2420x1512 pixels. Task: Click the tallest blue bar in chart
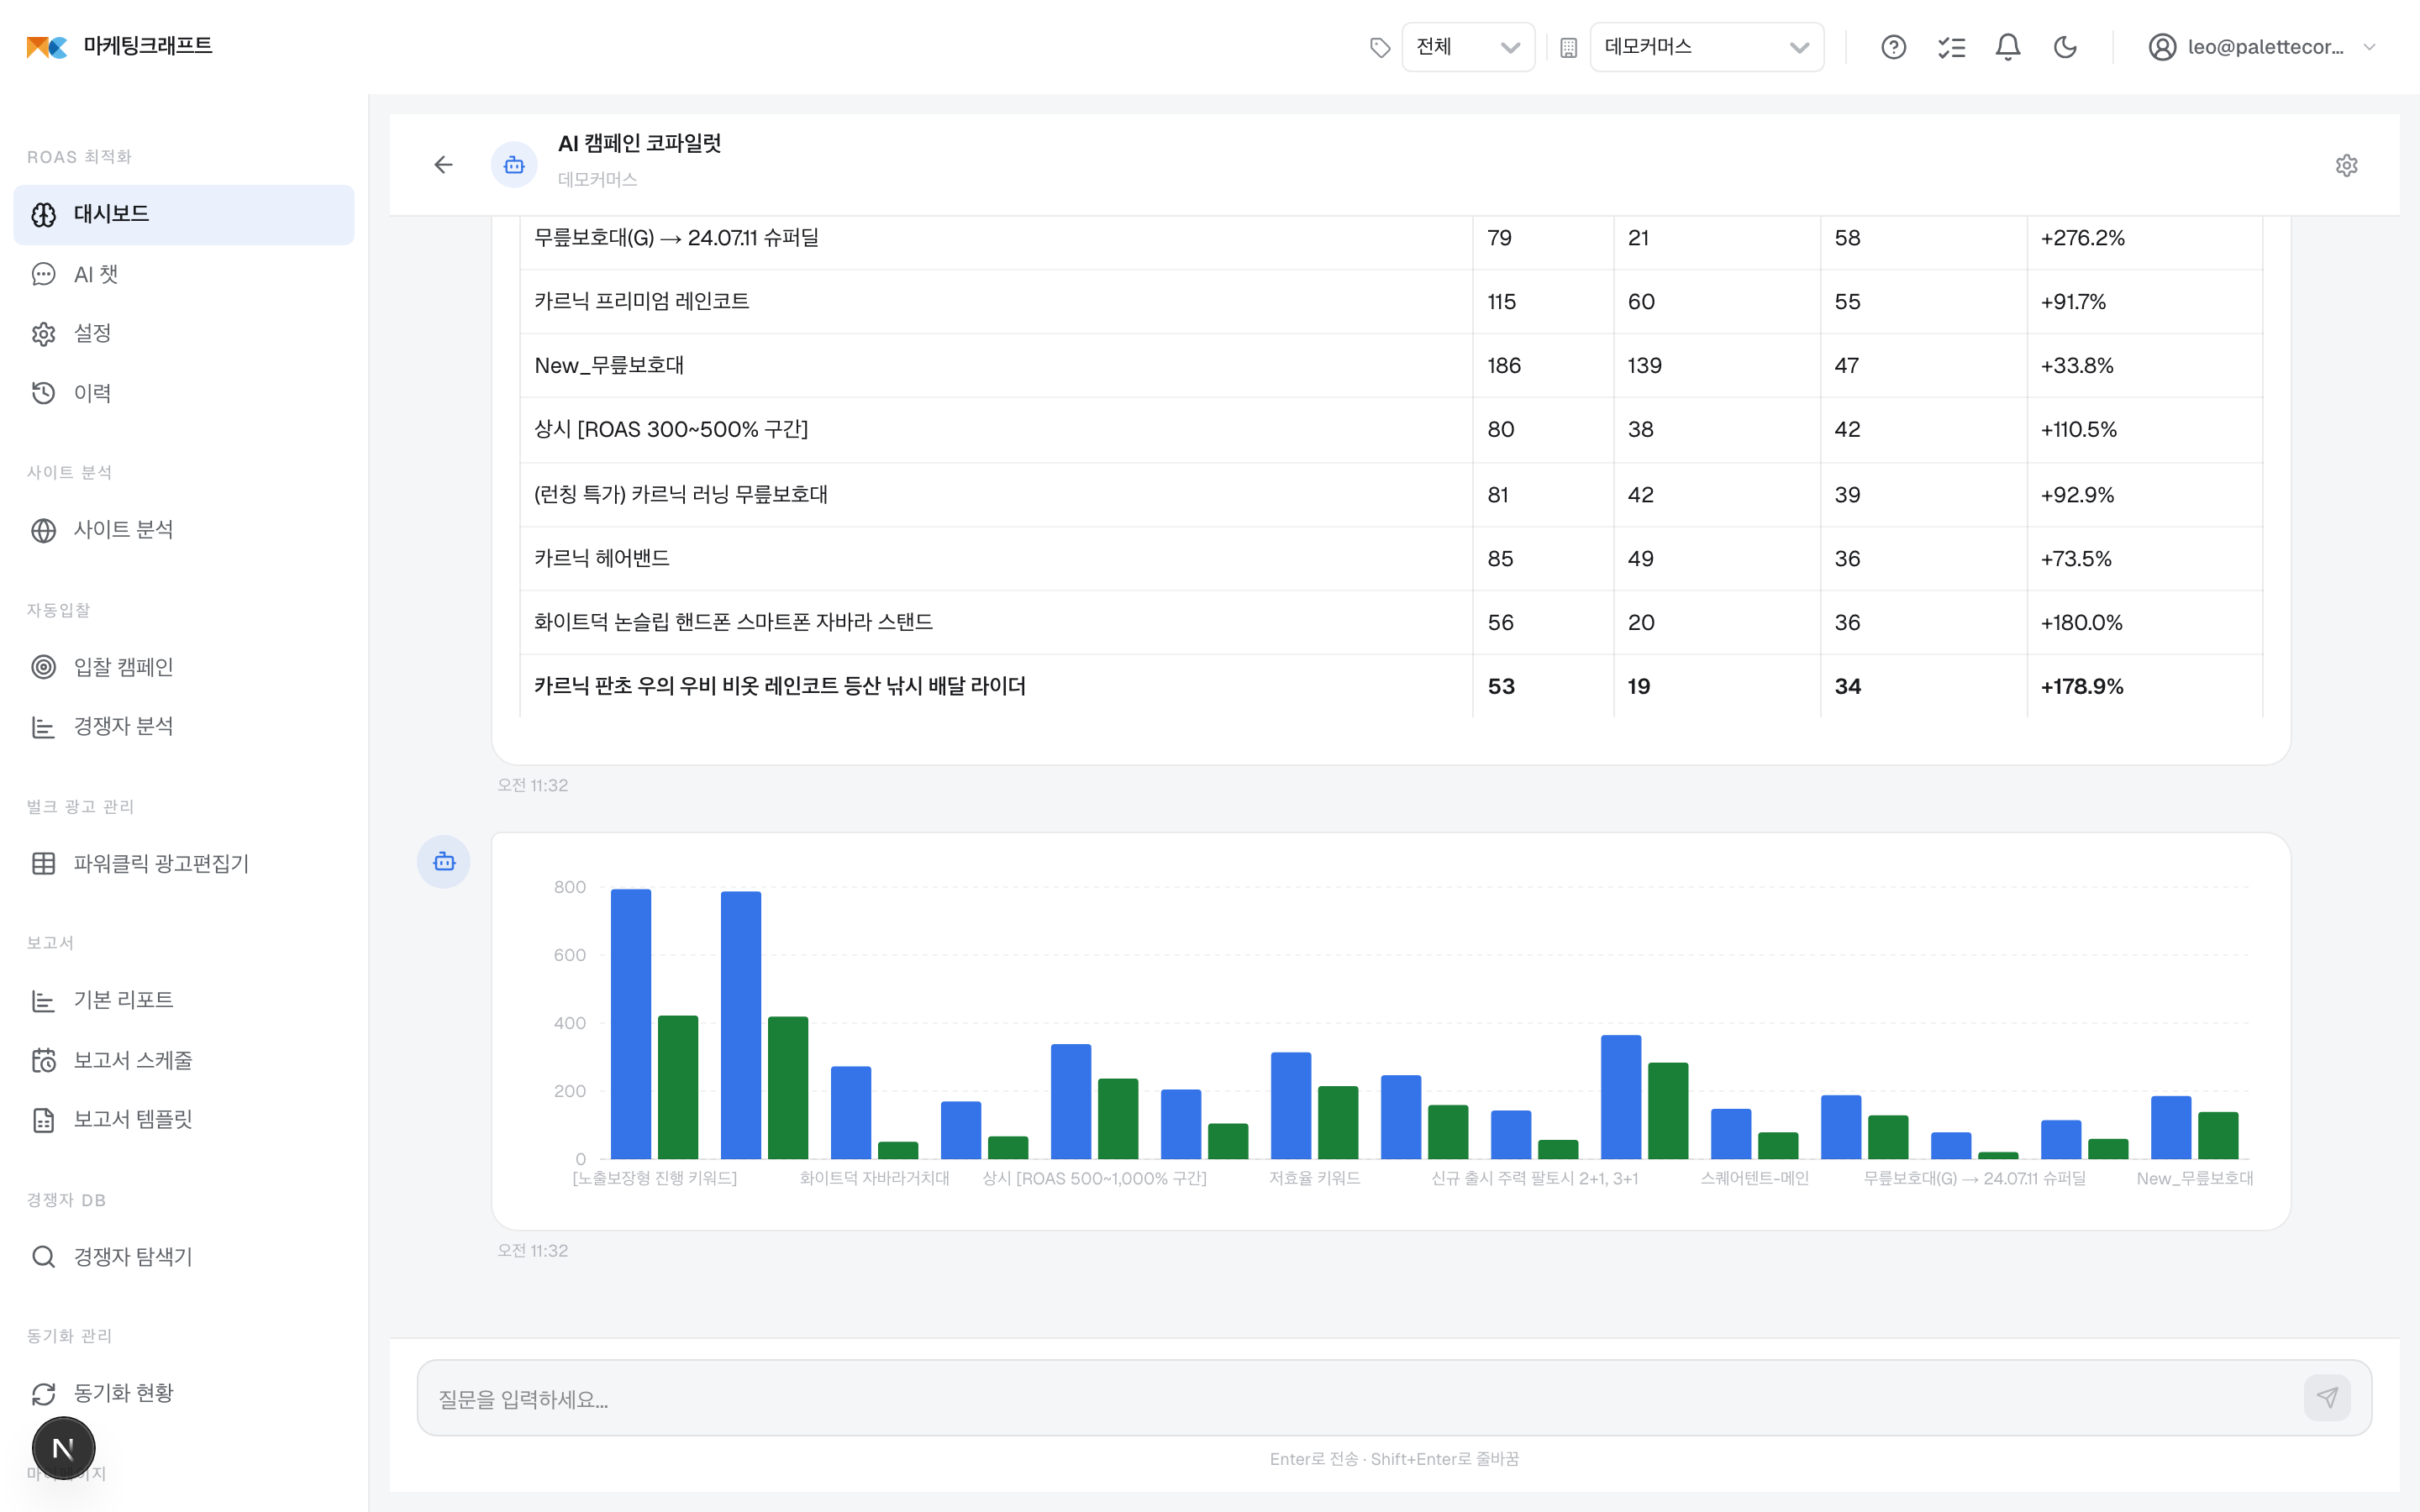[631, 1024]
